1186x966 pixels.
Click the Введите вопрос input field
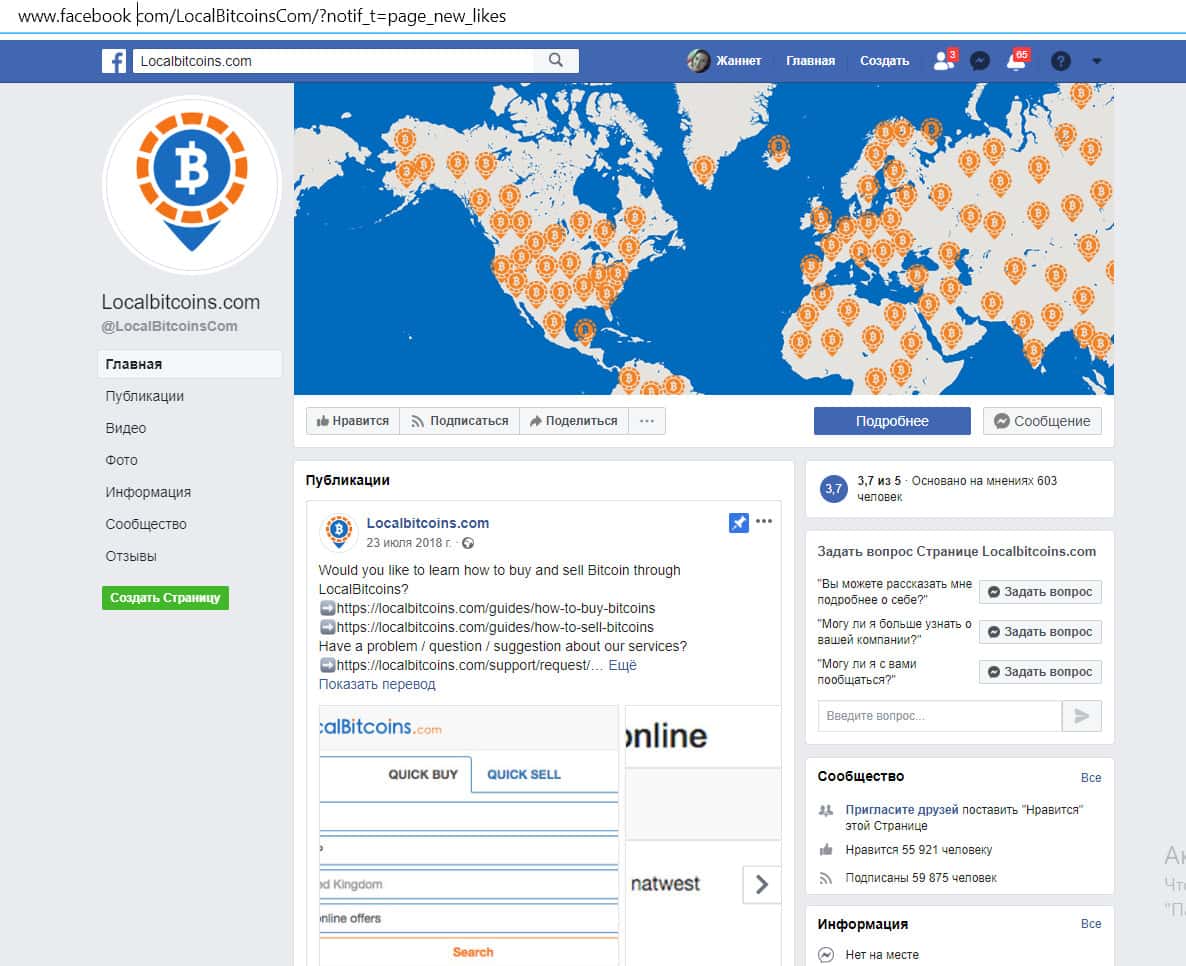pos(939,716)
